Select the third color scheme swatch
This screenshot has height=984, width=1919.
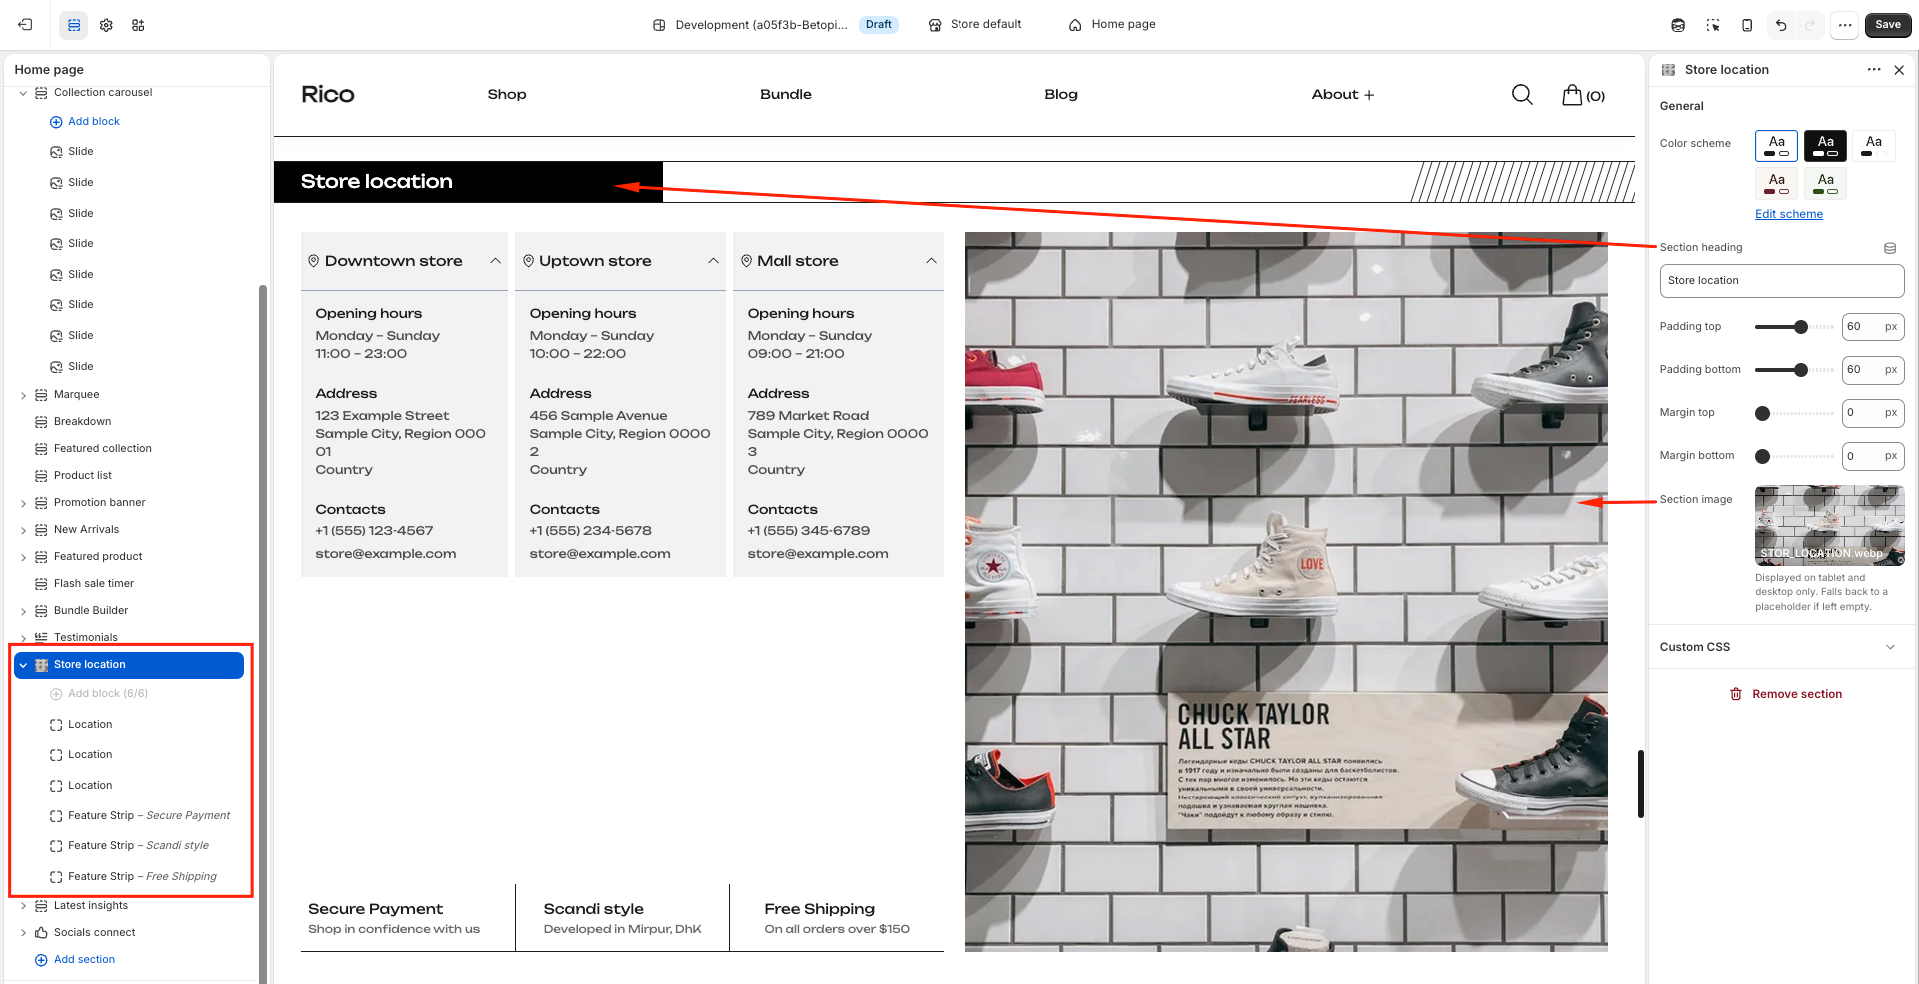pos(1873,146)
